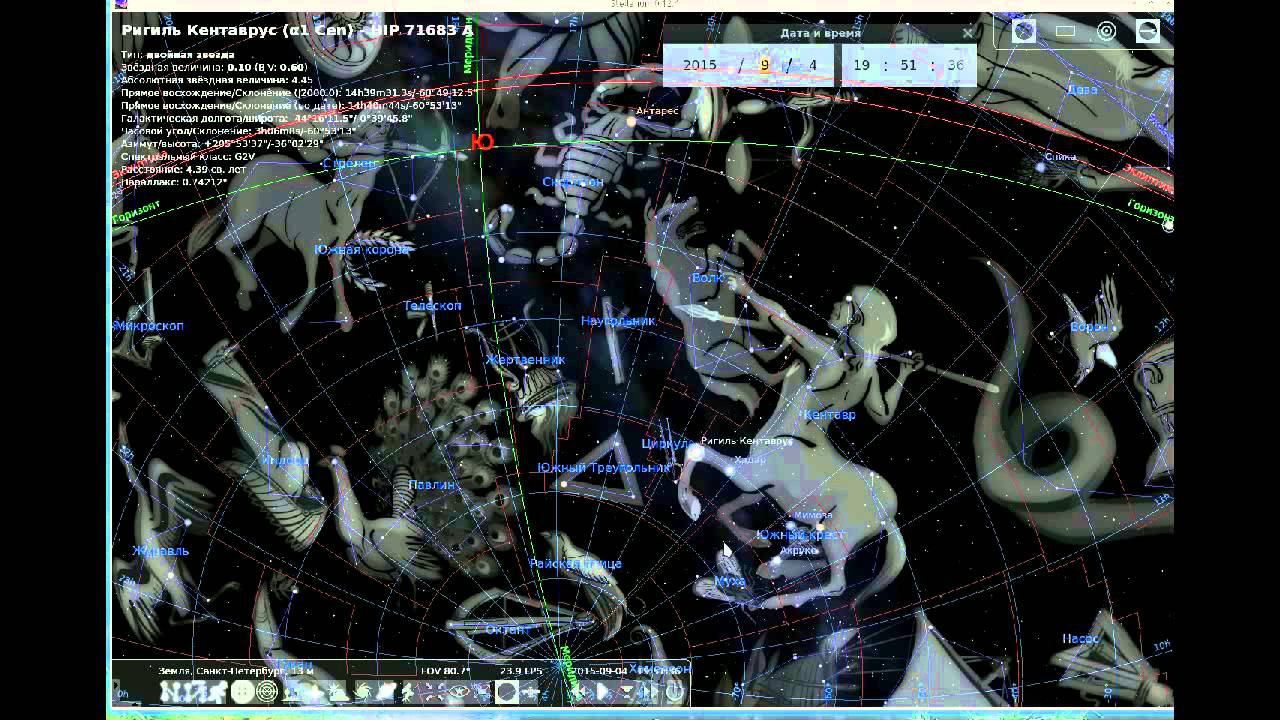This screenshot has height=720, width=1280.
Task: Click the Ригиль Кентавра star label
Action: click(747, 440)
